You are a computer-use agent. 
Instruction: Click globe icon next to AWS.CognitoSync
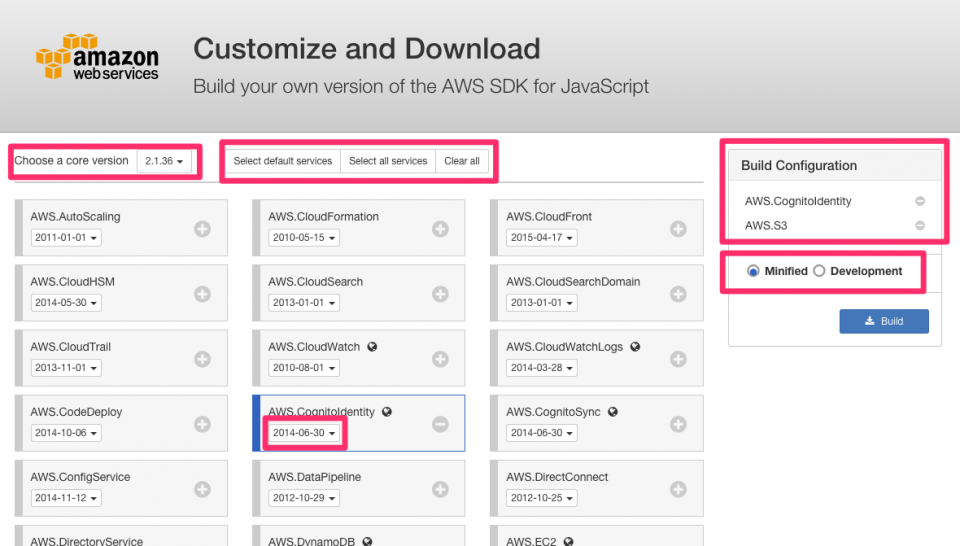click(613, 411)
